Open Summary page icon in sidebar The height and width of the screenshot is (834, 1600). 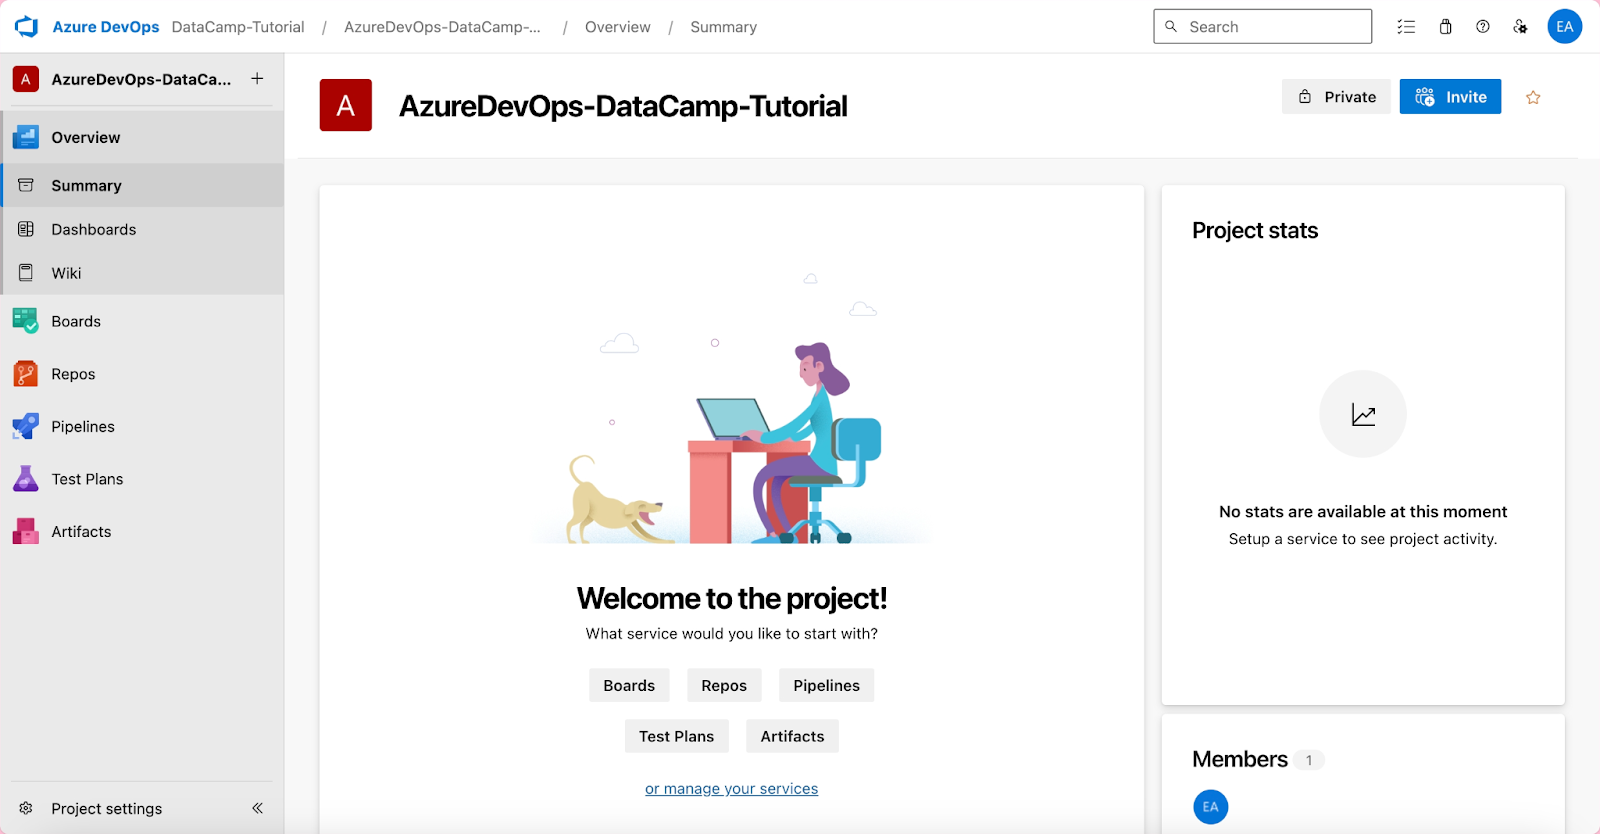[26, 185]
